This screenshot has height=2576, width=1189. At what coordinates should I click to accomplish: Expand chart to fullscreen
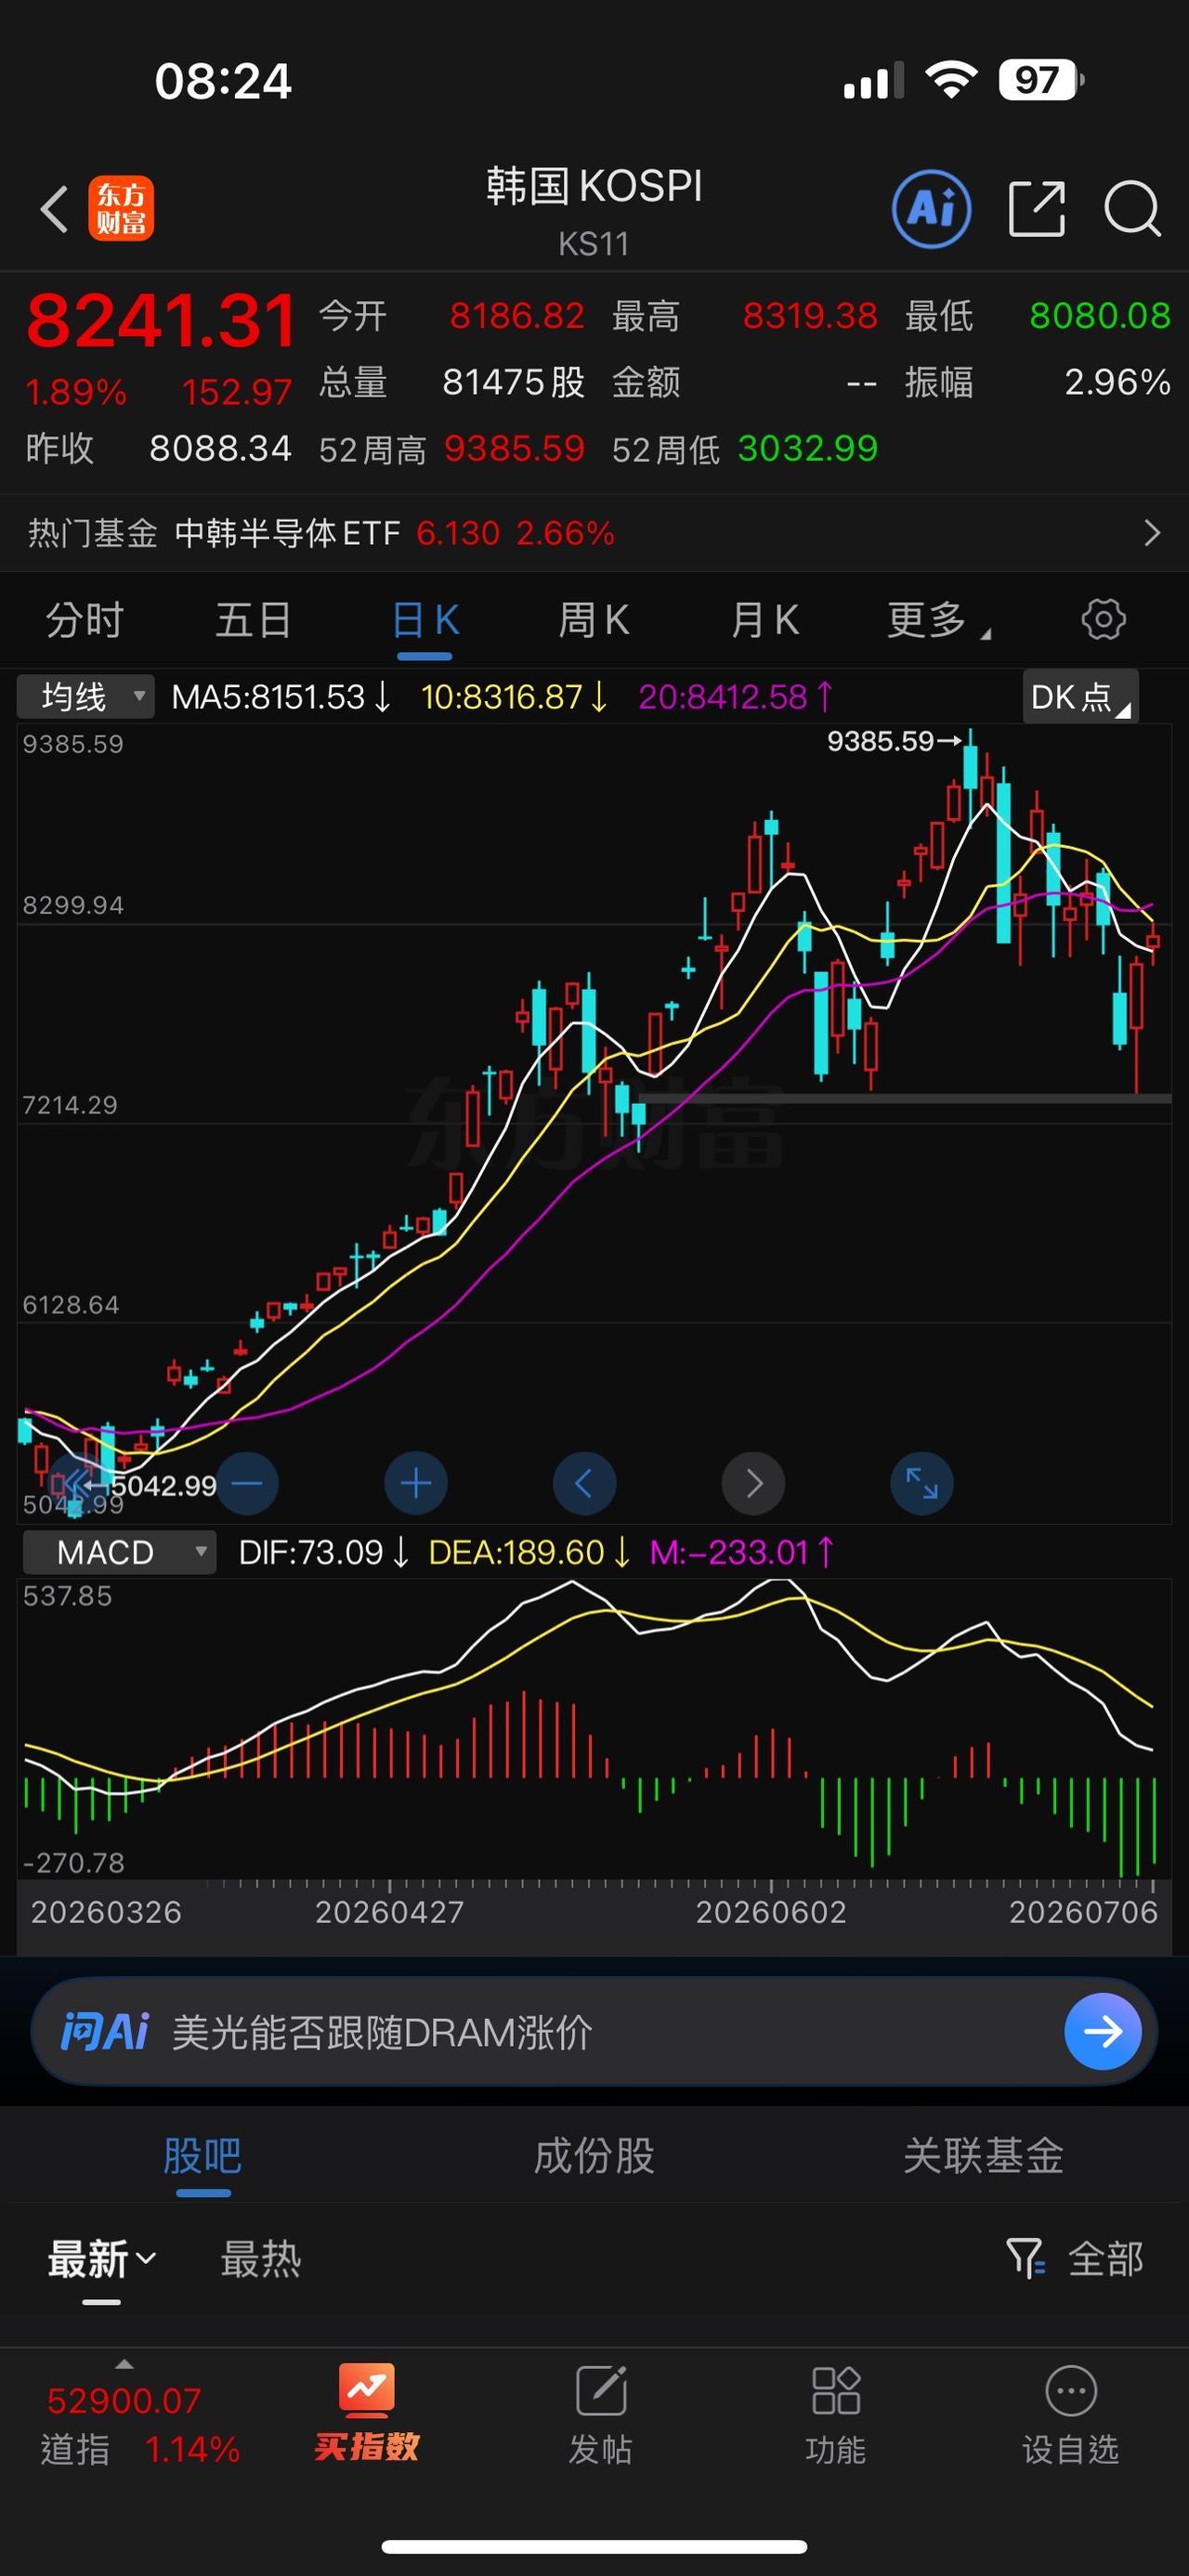[921, 1483]
